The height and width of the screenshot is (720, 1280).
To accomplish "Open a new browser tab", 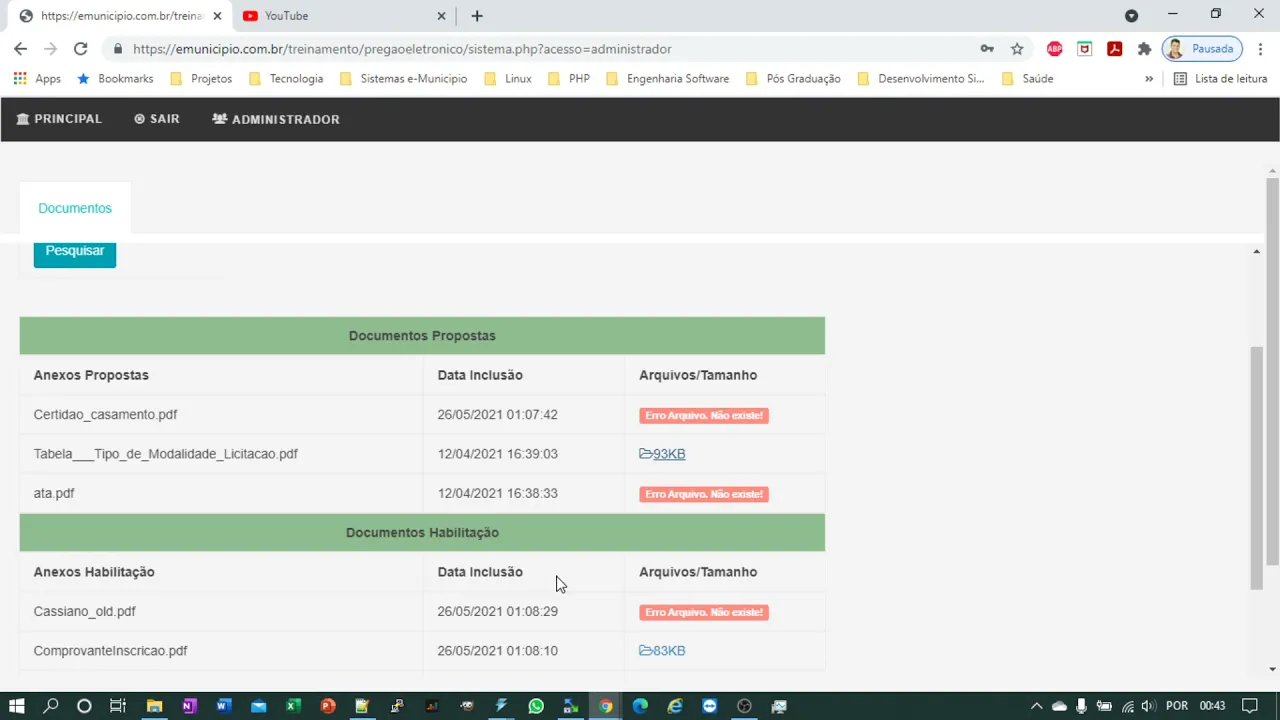I will pos(477,16).
